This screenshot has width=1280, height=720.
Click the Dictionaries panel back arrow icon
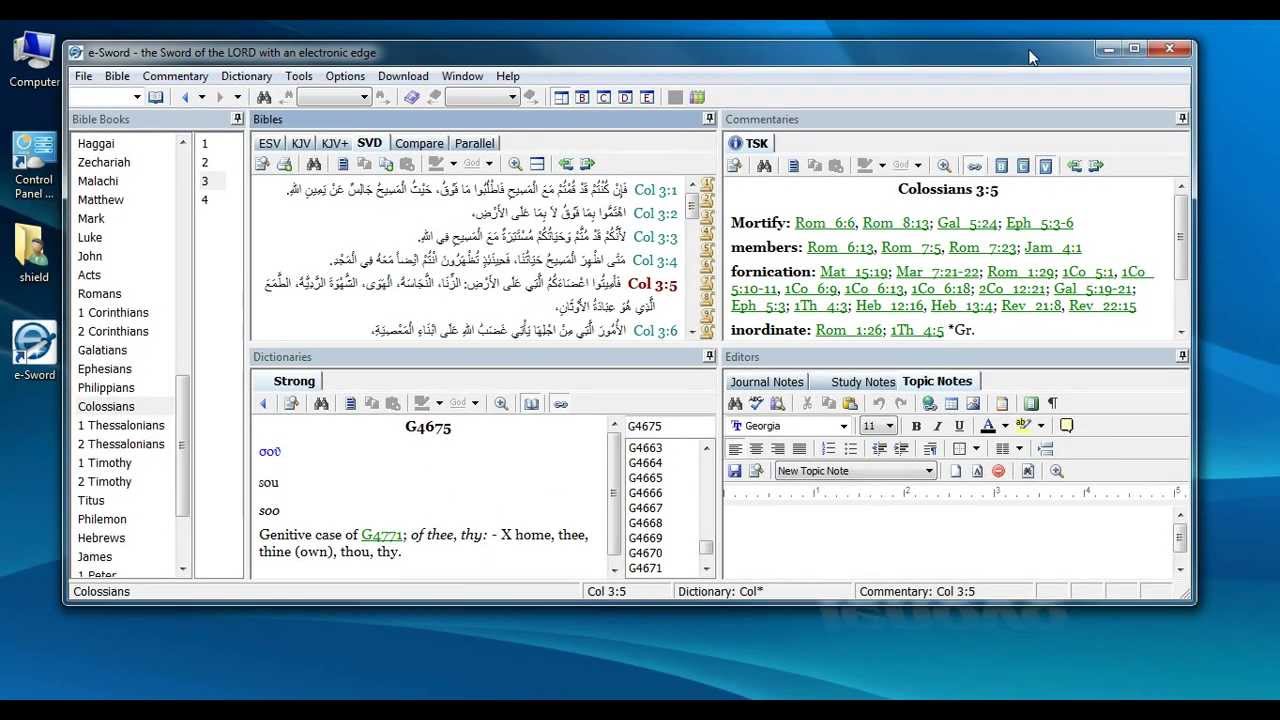point(264,403)
